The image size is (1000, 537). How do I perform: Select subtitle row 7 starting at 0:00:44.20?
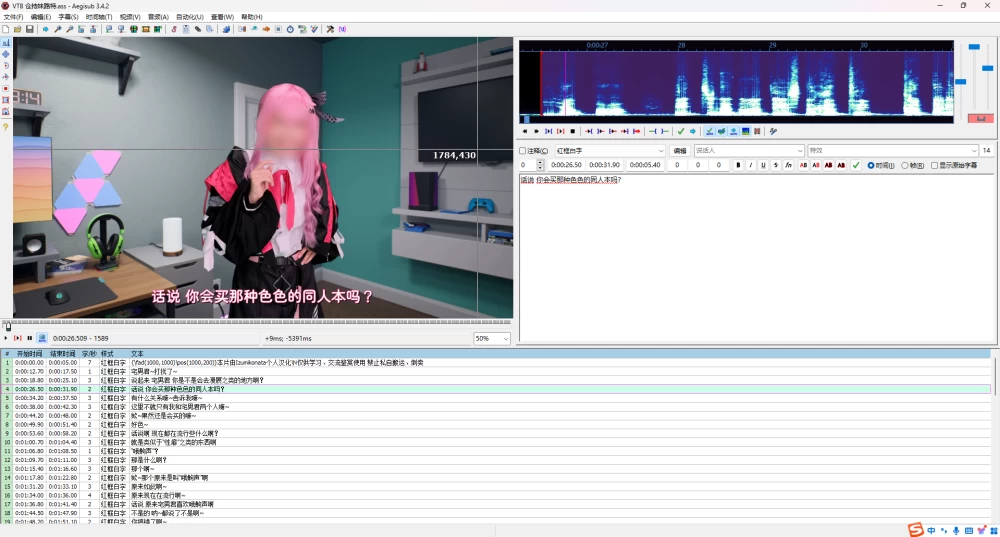(495, 416)
